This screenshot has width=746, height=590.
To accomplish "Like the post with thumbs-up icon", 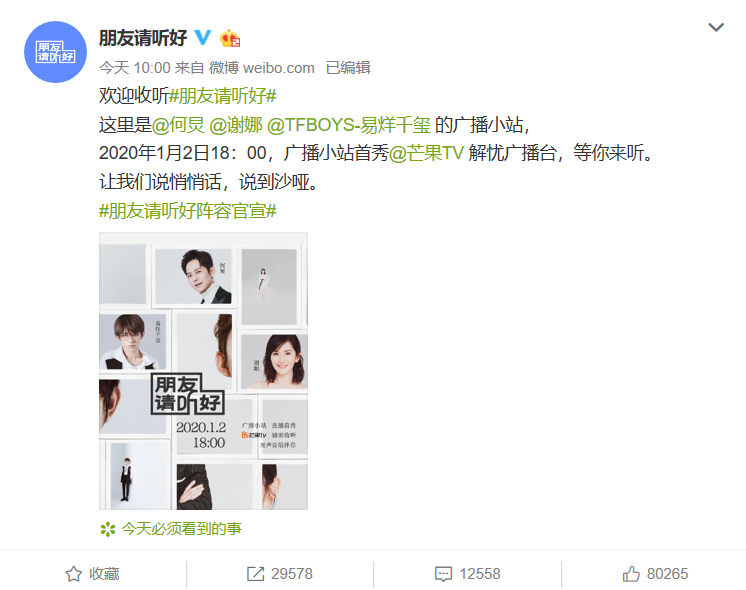I will pos(631,574).
